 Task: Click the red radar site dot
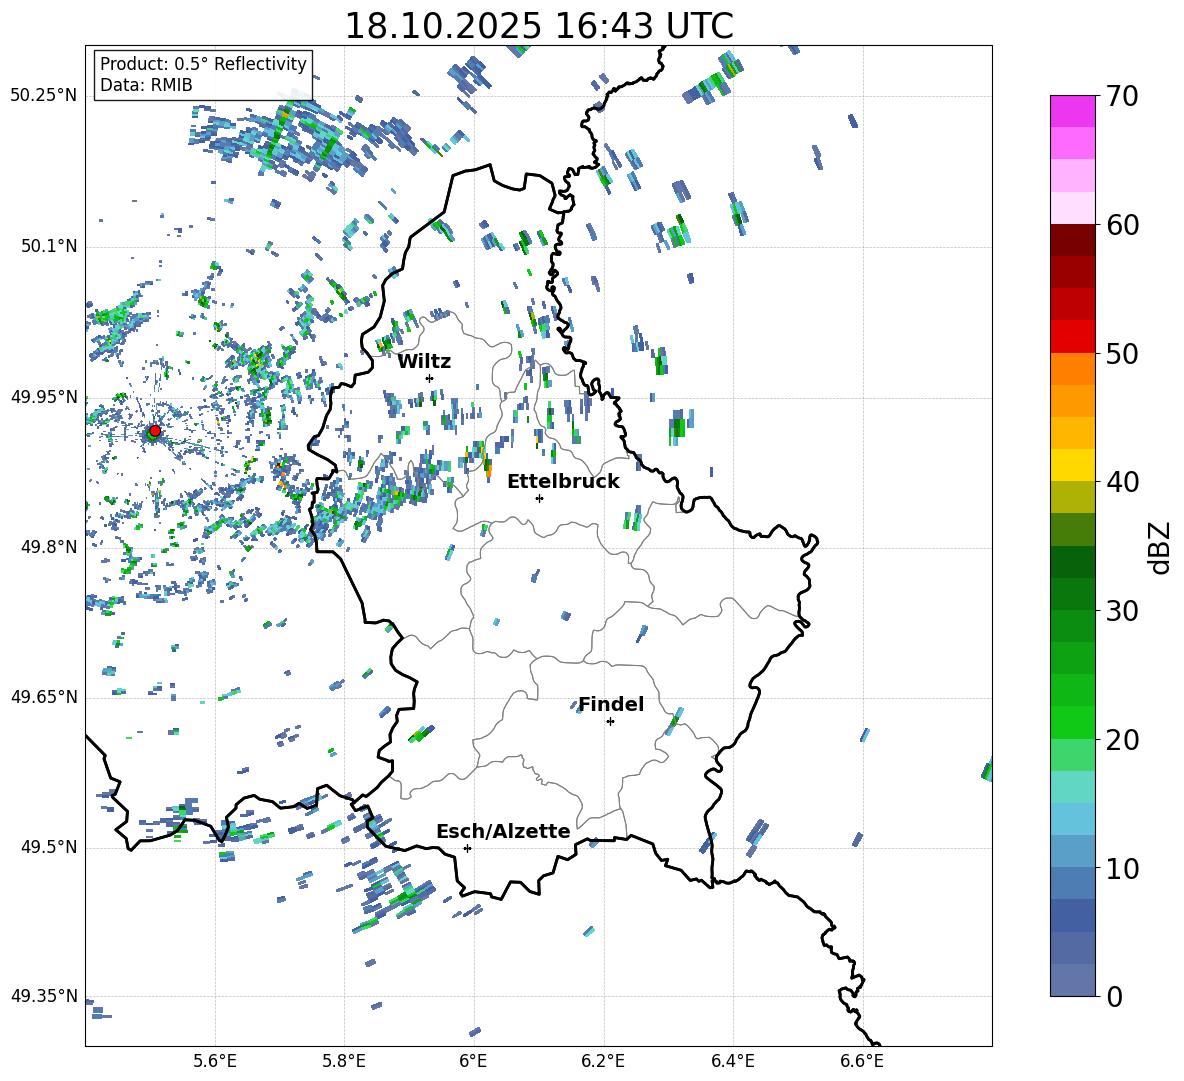[x=154, y=431]
